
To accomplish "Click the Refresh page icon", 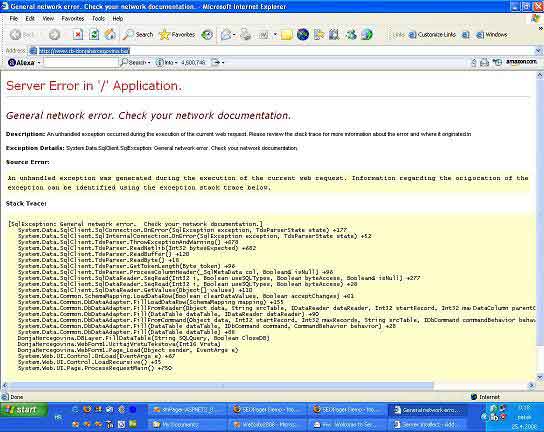I will click(94, 34).
